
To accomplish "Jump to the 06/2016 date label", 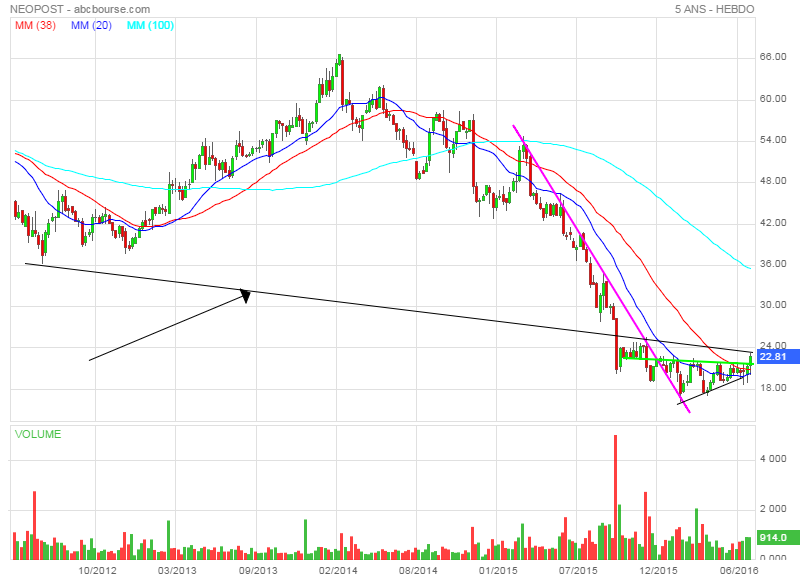I will click(x=738, y=570).
